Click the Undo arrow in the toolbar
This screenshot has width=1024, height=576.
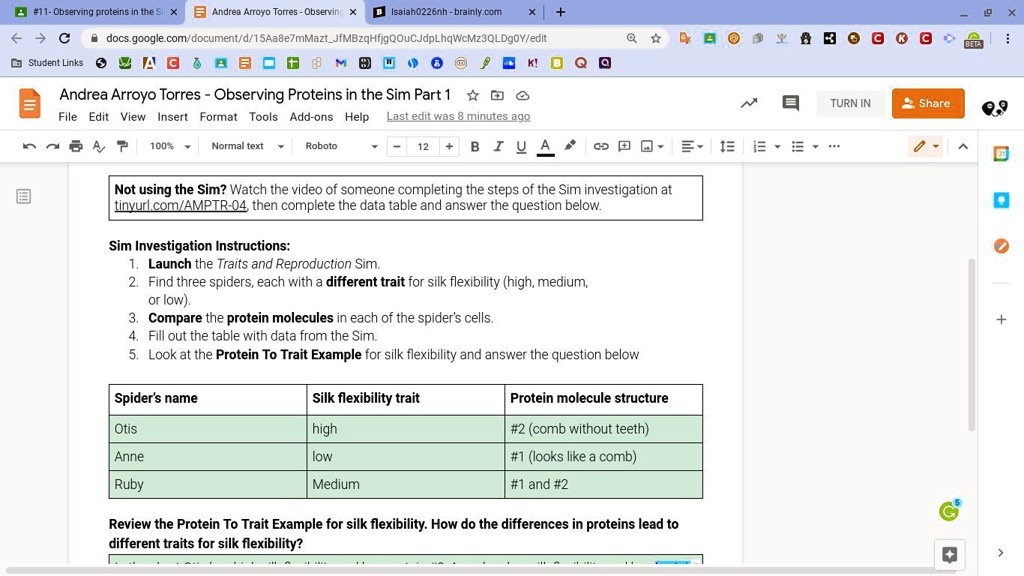[x=29, y=146]
